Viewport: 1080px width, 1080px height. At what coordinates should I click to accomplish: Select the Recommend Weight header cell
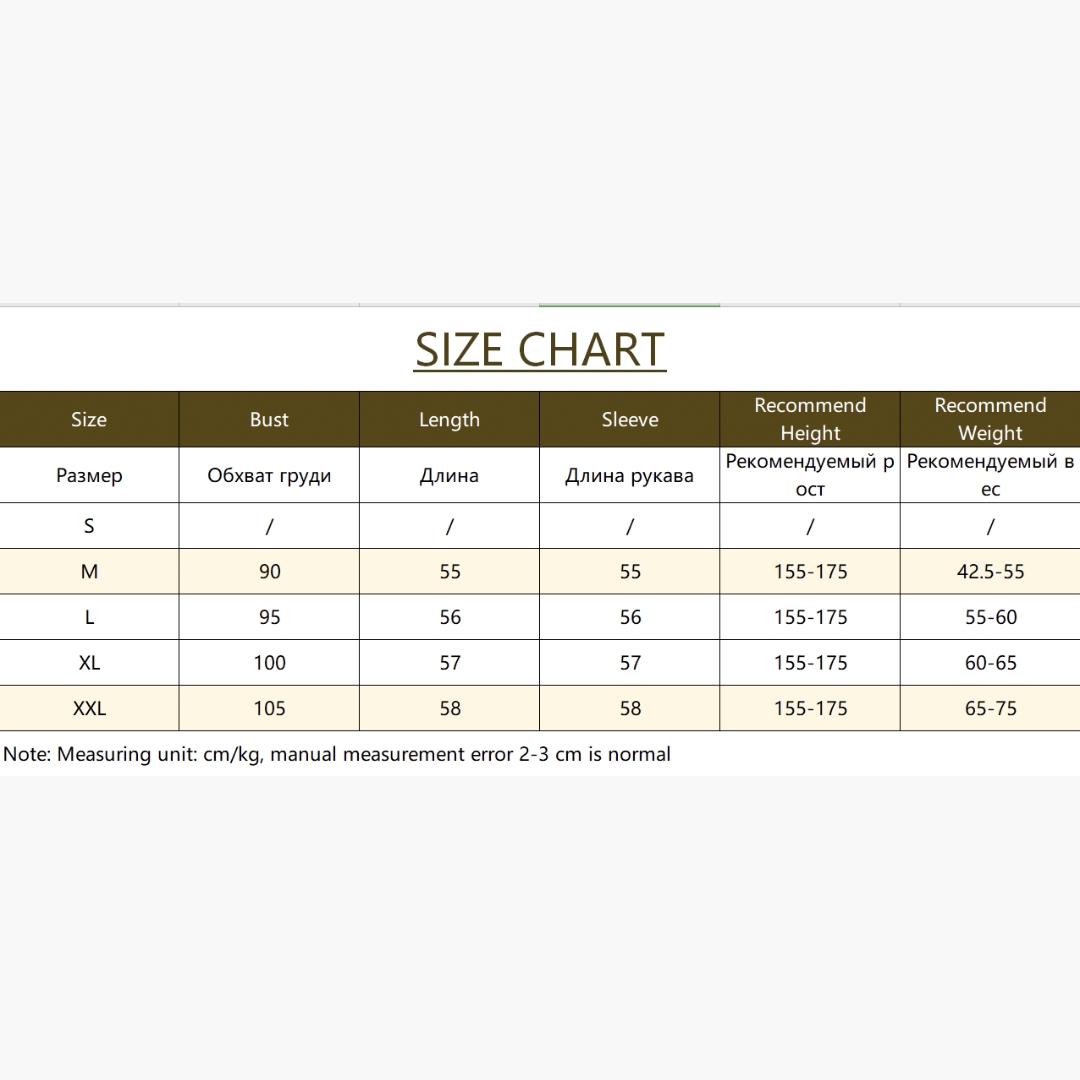click(x=990, y=419)
